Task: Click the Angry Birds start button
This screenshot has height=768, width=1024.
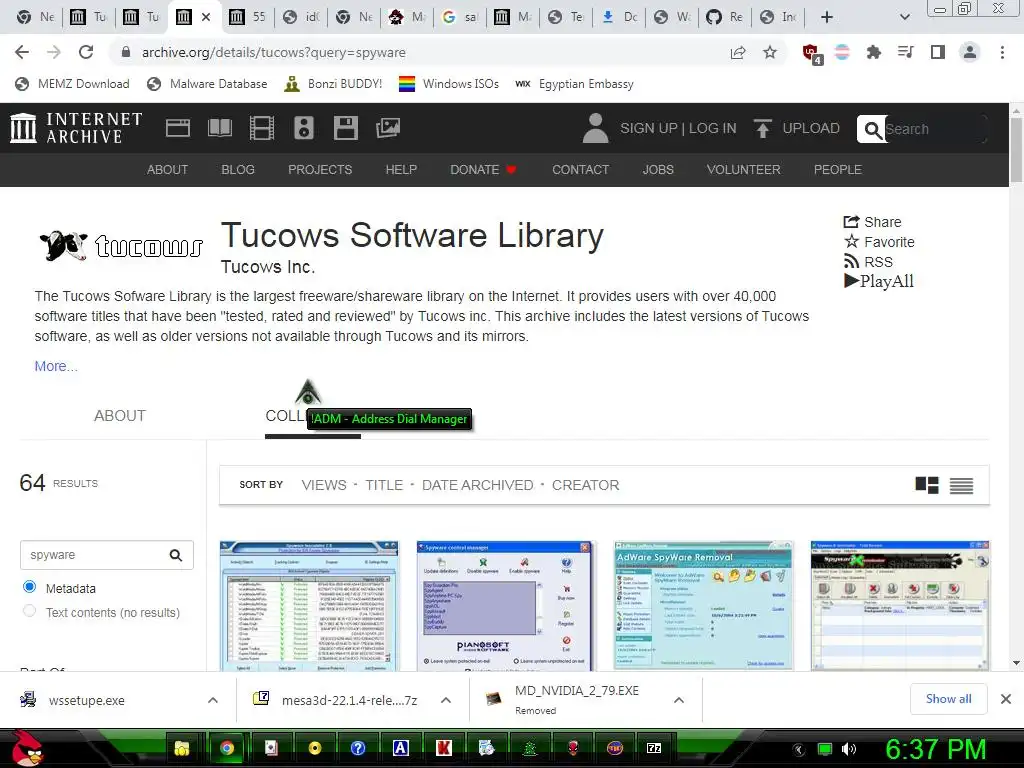Action: click(26, 748)
